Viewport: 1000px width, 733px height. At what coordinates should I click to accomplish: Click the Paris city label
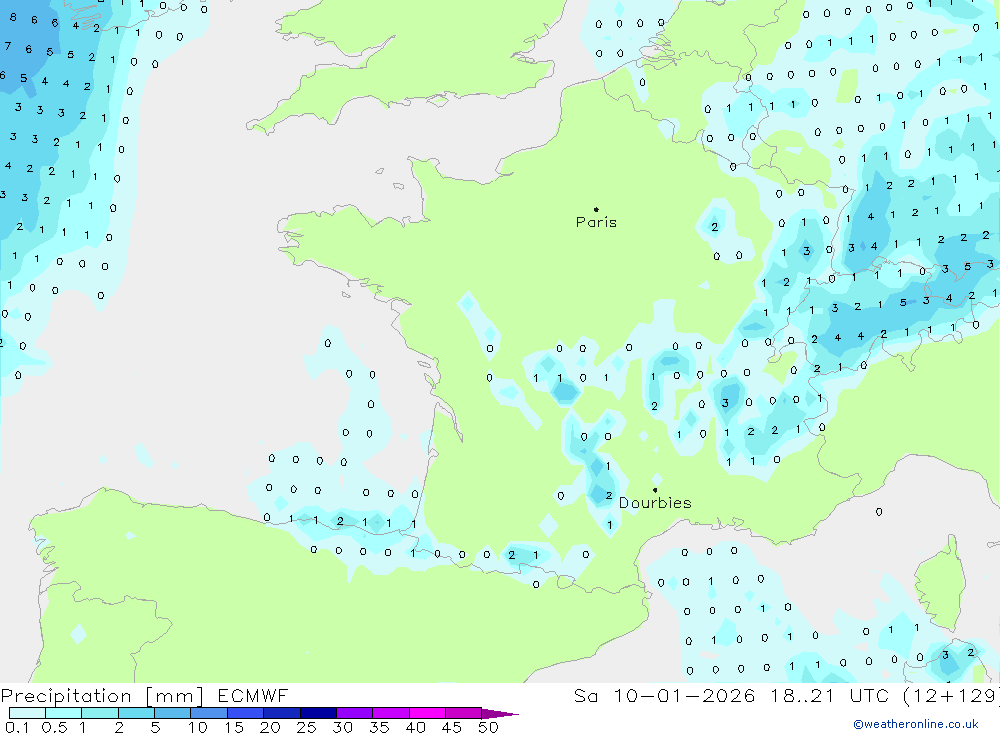(x=596, y=222)
